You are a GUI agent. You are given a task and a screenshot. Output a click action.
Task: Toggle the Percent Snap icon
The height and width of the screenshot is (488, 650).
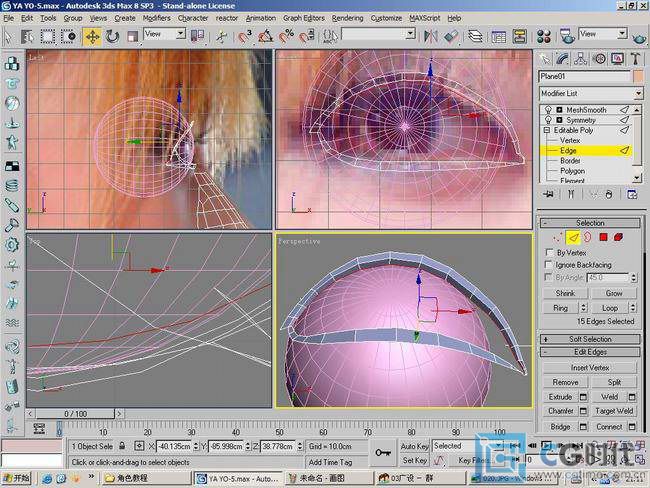pos(286,37)
